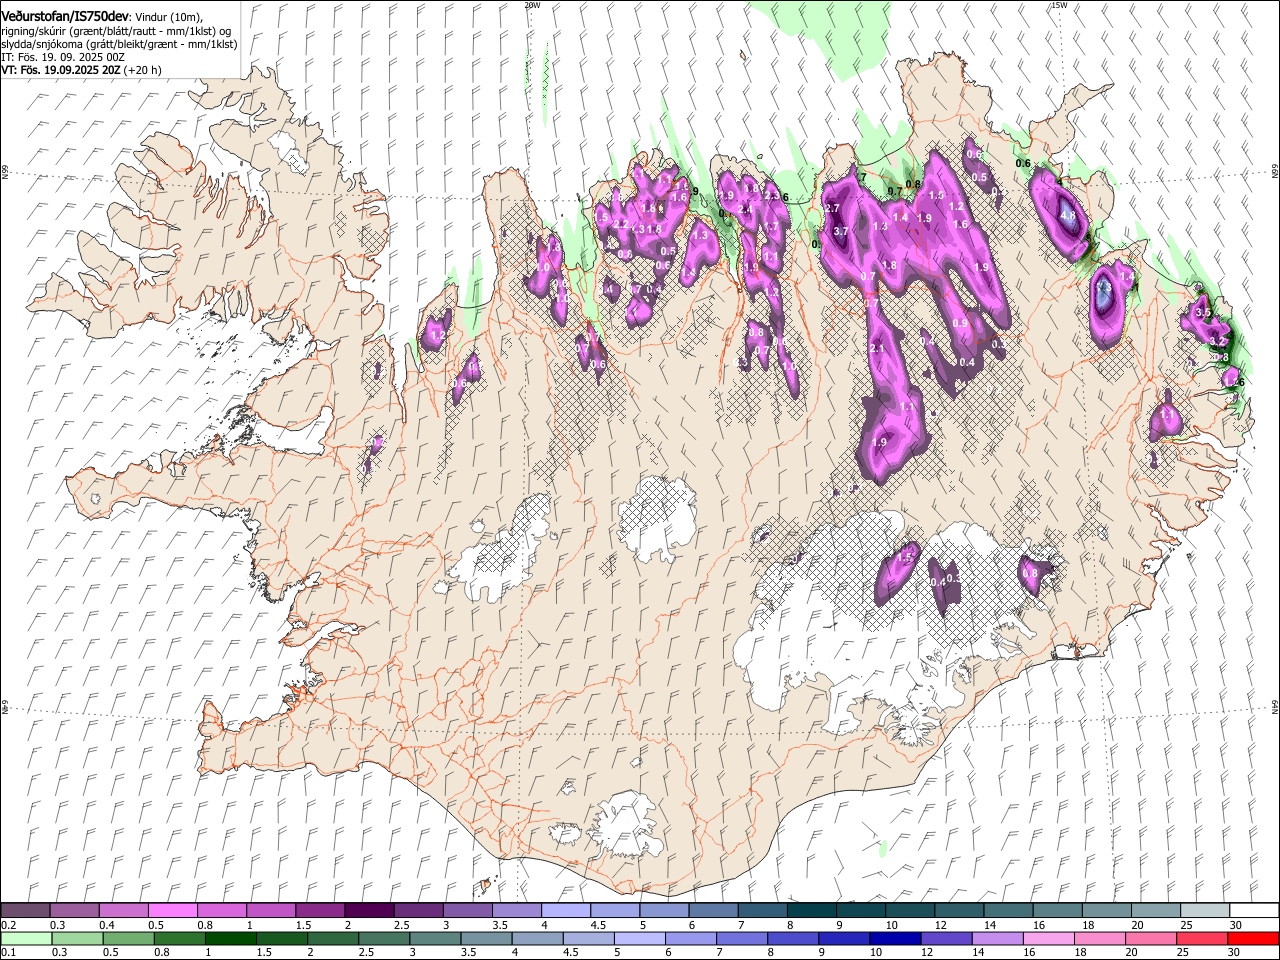Click the '15W' longitude label
Viewport: 1280px width, 960px height.
click(1059, 5)
